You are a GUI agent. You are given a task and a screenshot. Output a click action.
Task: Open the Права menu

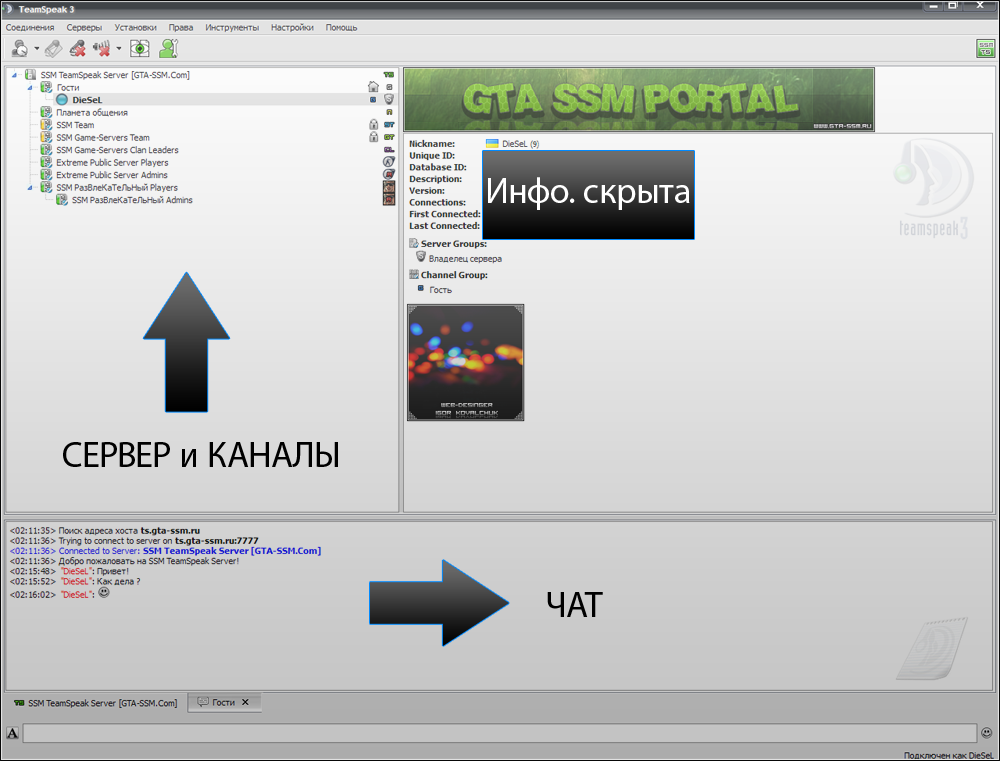(x=180, y=27)
